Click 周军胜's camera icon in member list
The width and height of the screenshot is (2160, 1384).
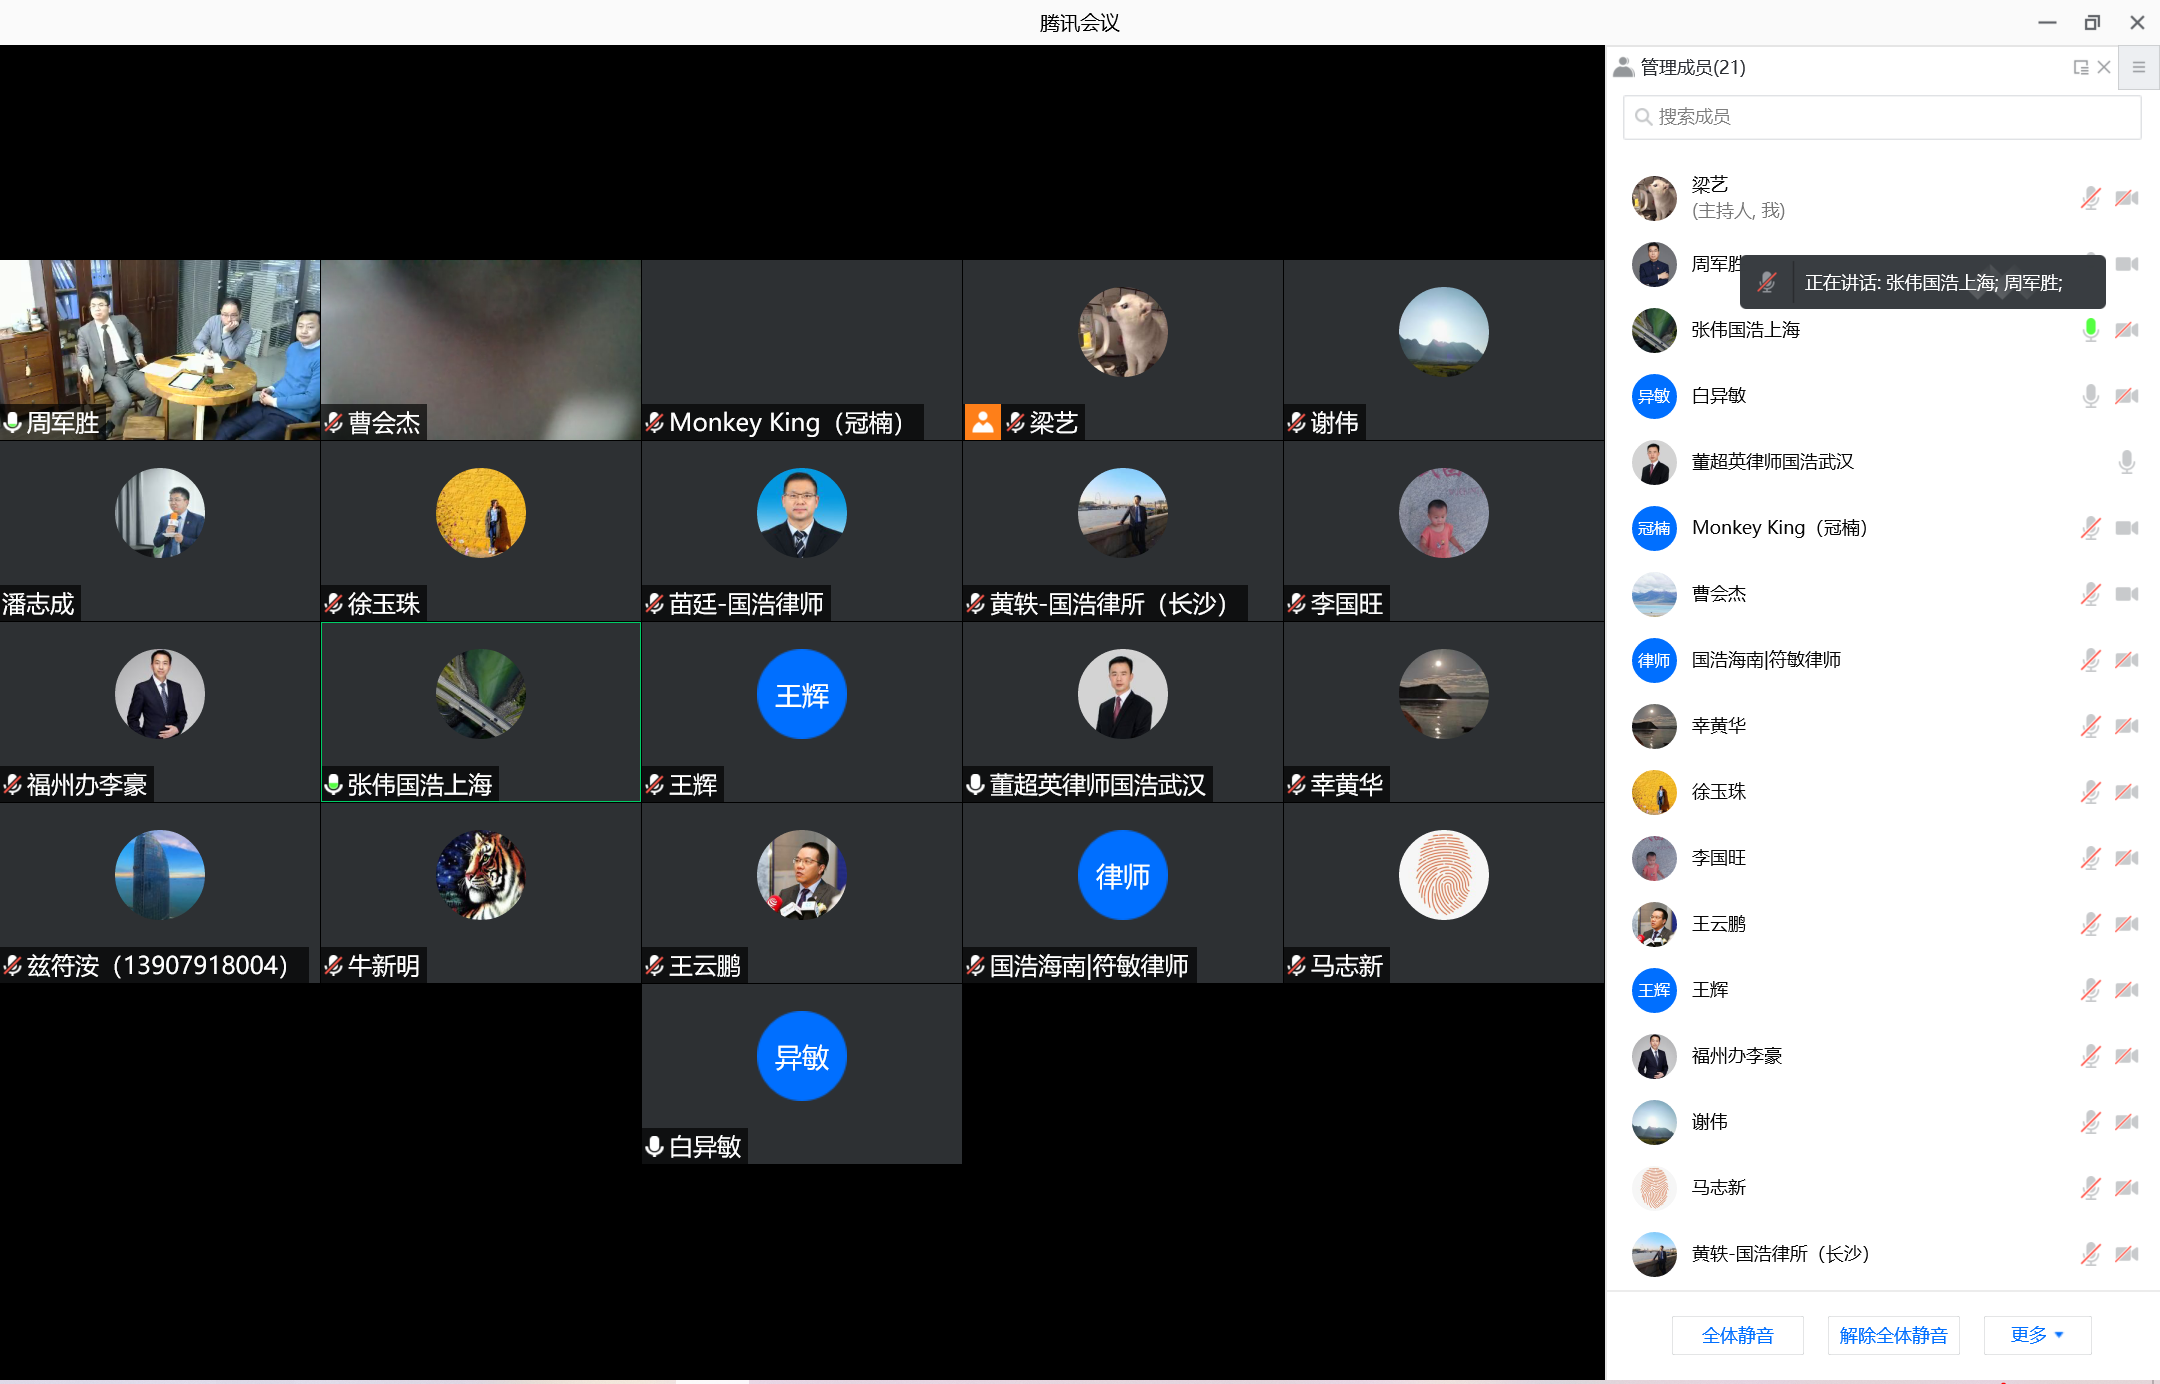(2127, 264)
